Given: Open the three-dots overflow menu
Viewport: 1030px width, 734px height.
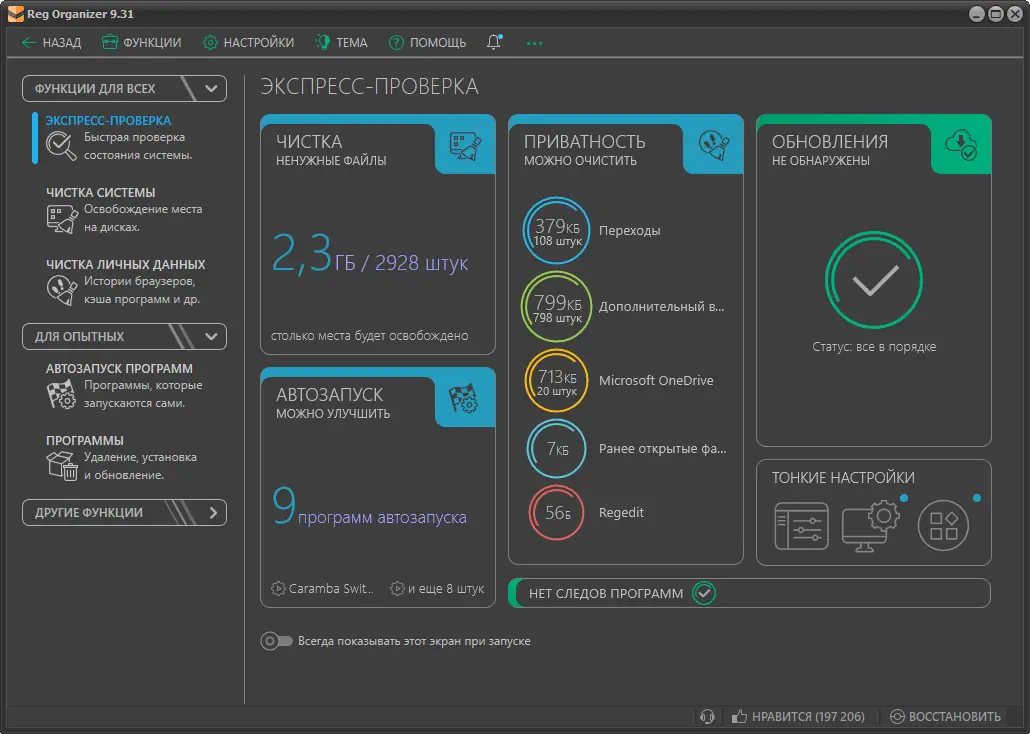Looking at the screenshot, I should [534, 43].
